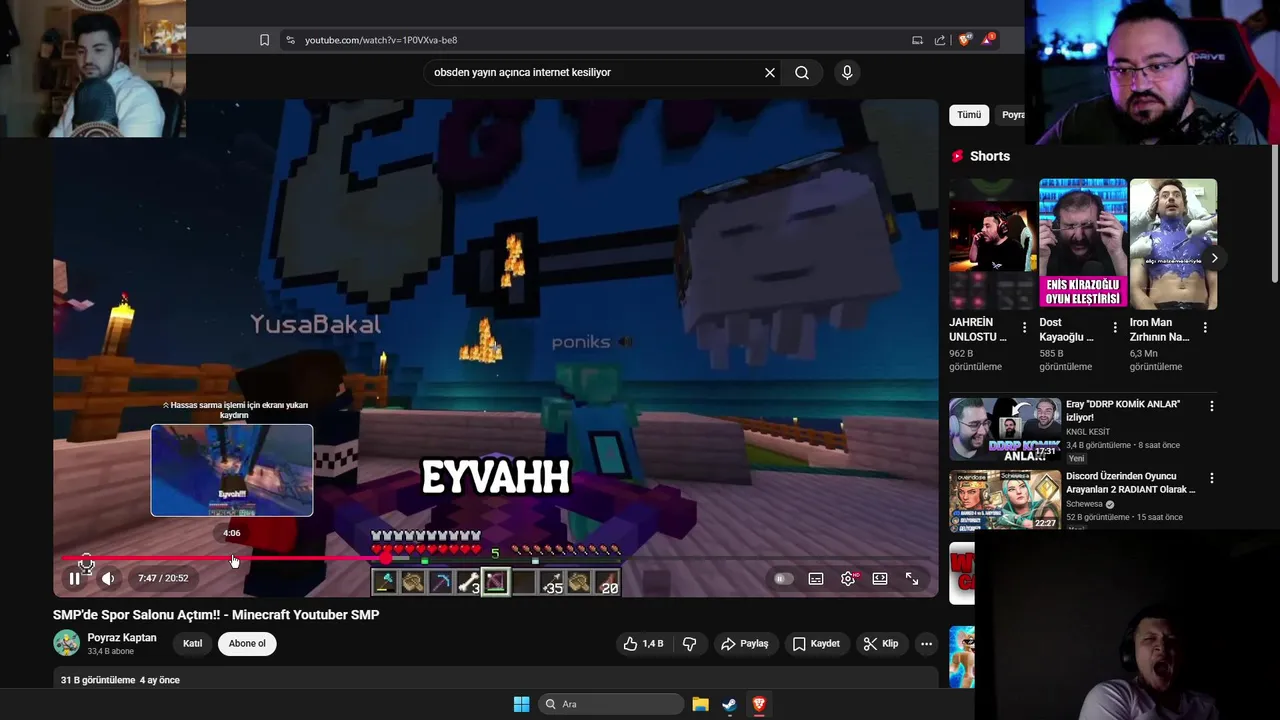Open site settings icon beside the URL
Viewport: 1280px width, 720px height.
(x=290, y=40)
